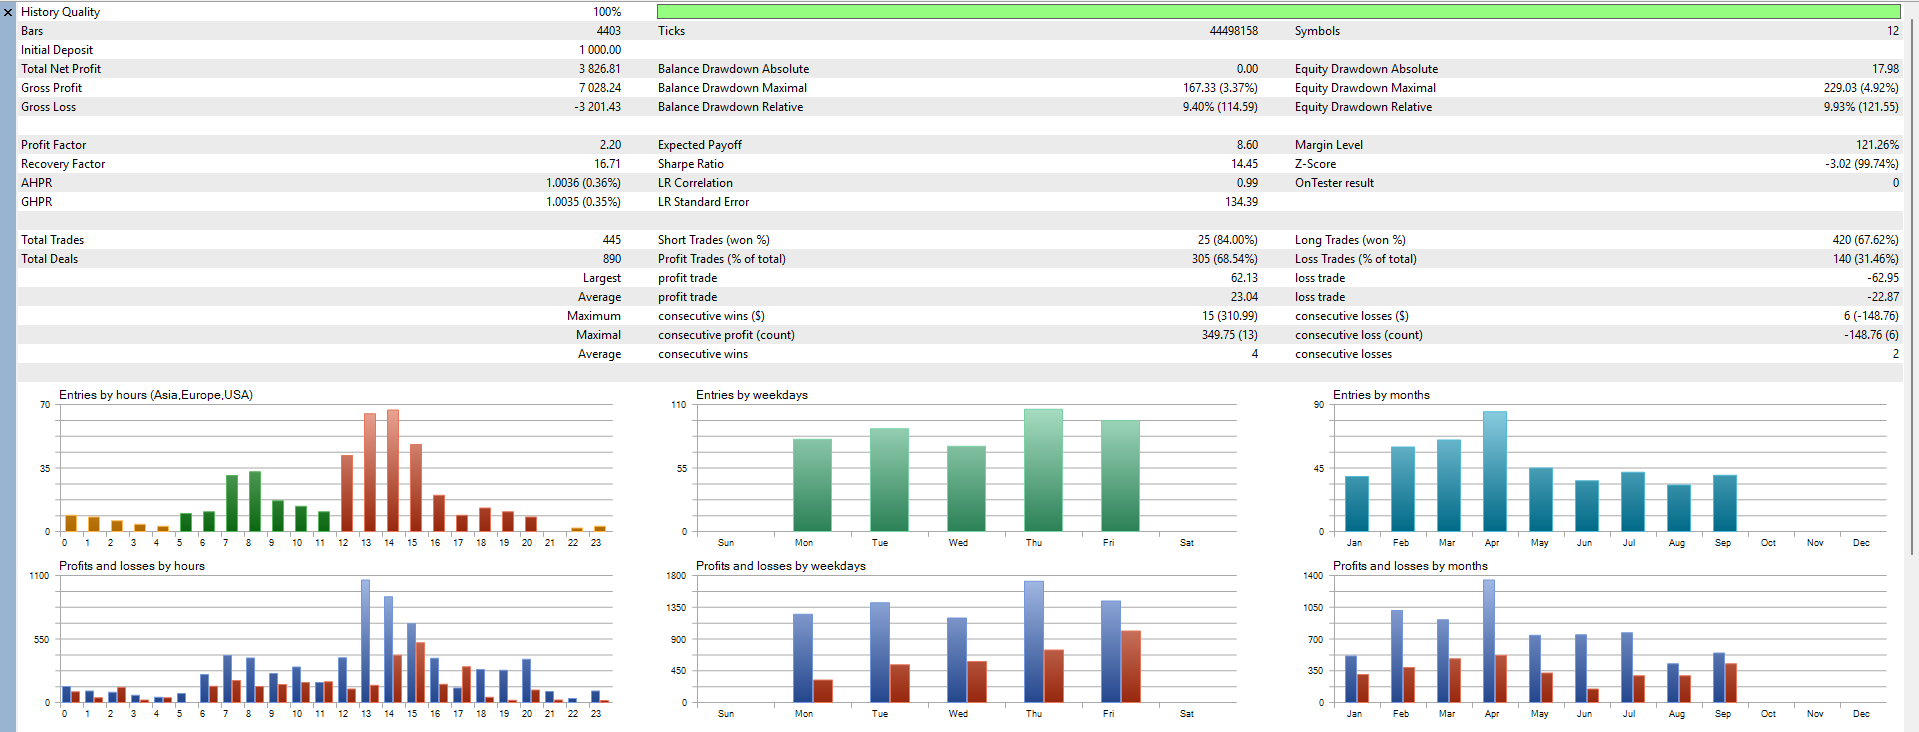Select the Total Net Profit label

coord(61,69)
